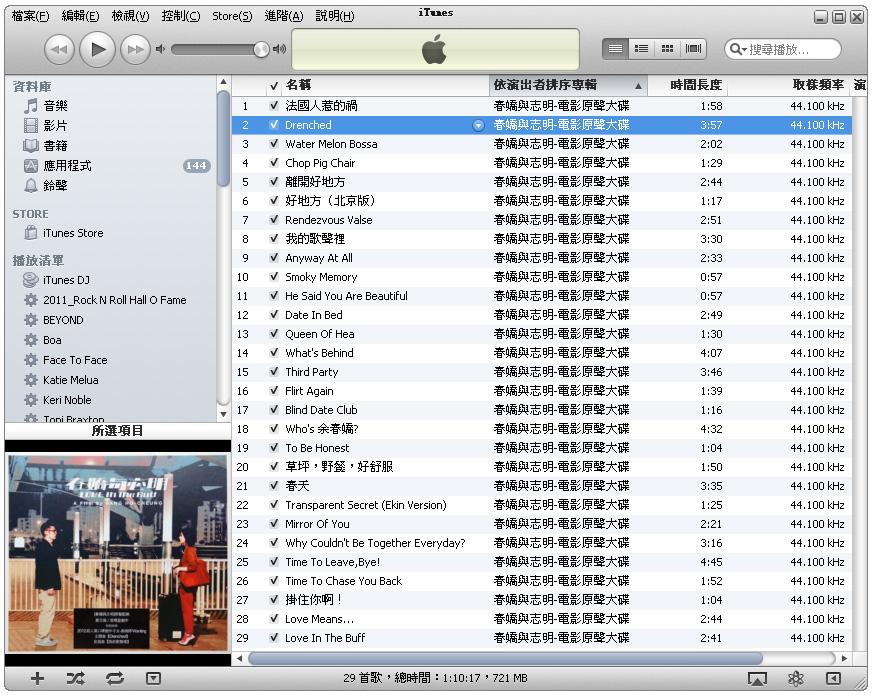873x696 pixels.
Task: Click the max-volume speaker icon
Action: (x=279, y=50)
